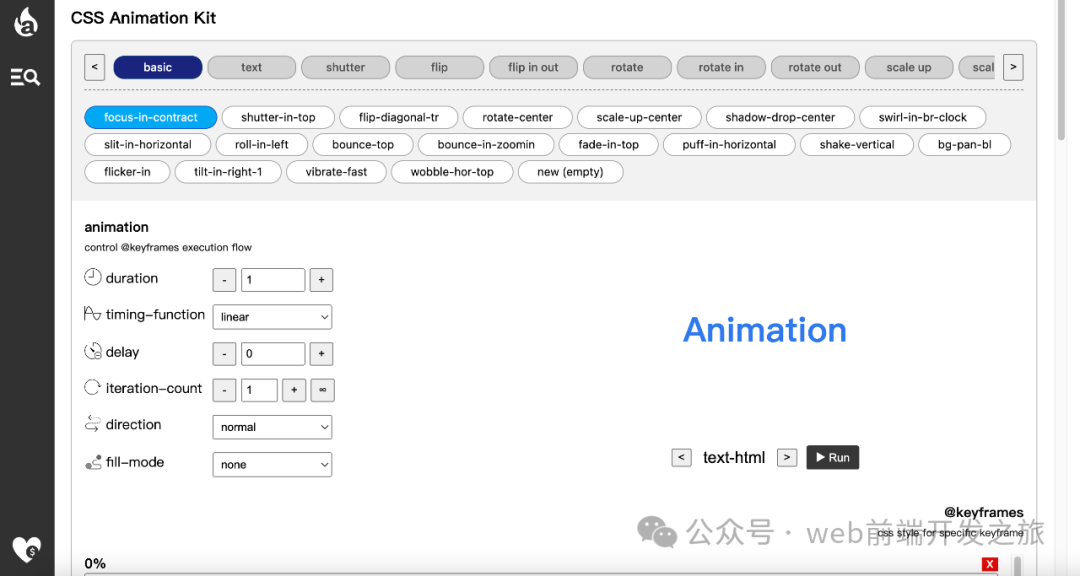Open the search menu icon in the sidebar
The height and width of the screenshot is (576, 1080).
pos(25,77)
